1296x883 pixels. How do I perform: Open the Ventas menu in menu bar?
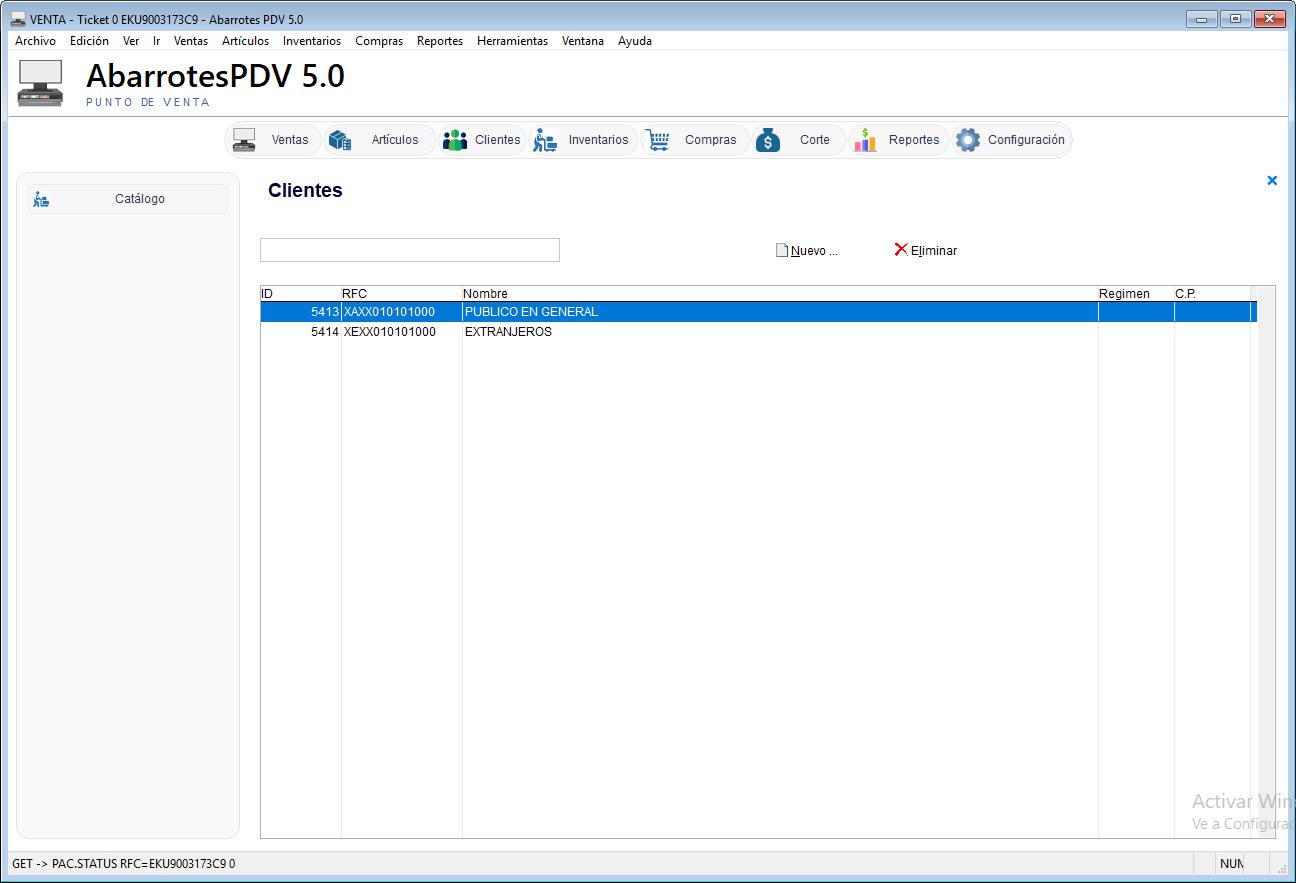pos(191,41)
